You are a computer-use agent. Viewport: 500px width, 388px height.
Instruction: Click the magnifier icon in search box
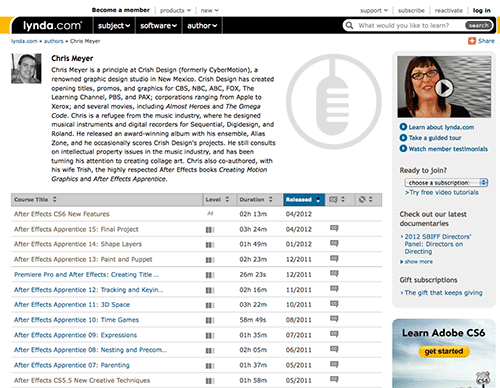(x=349, y=25)
